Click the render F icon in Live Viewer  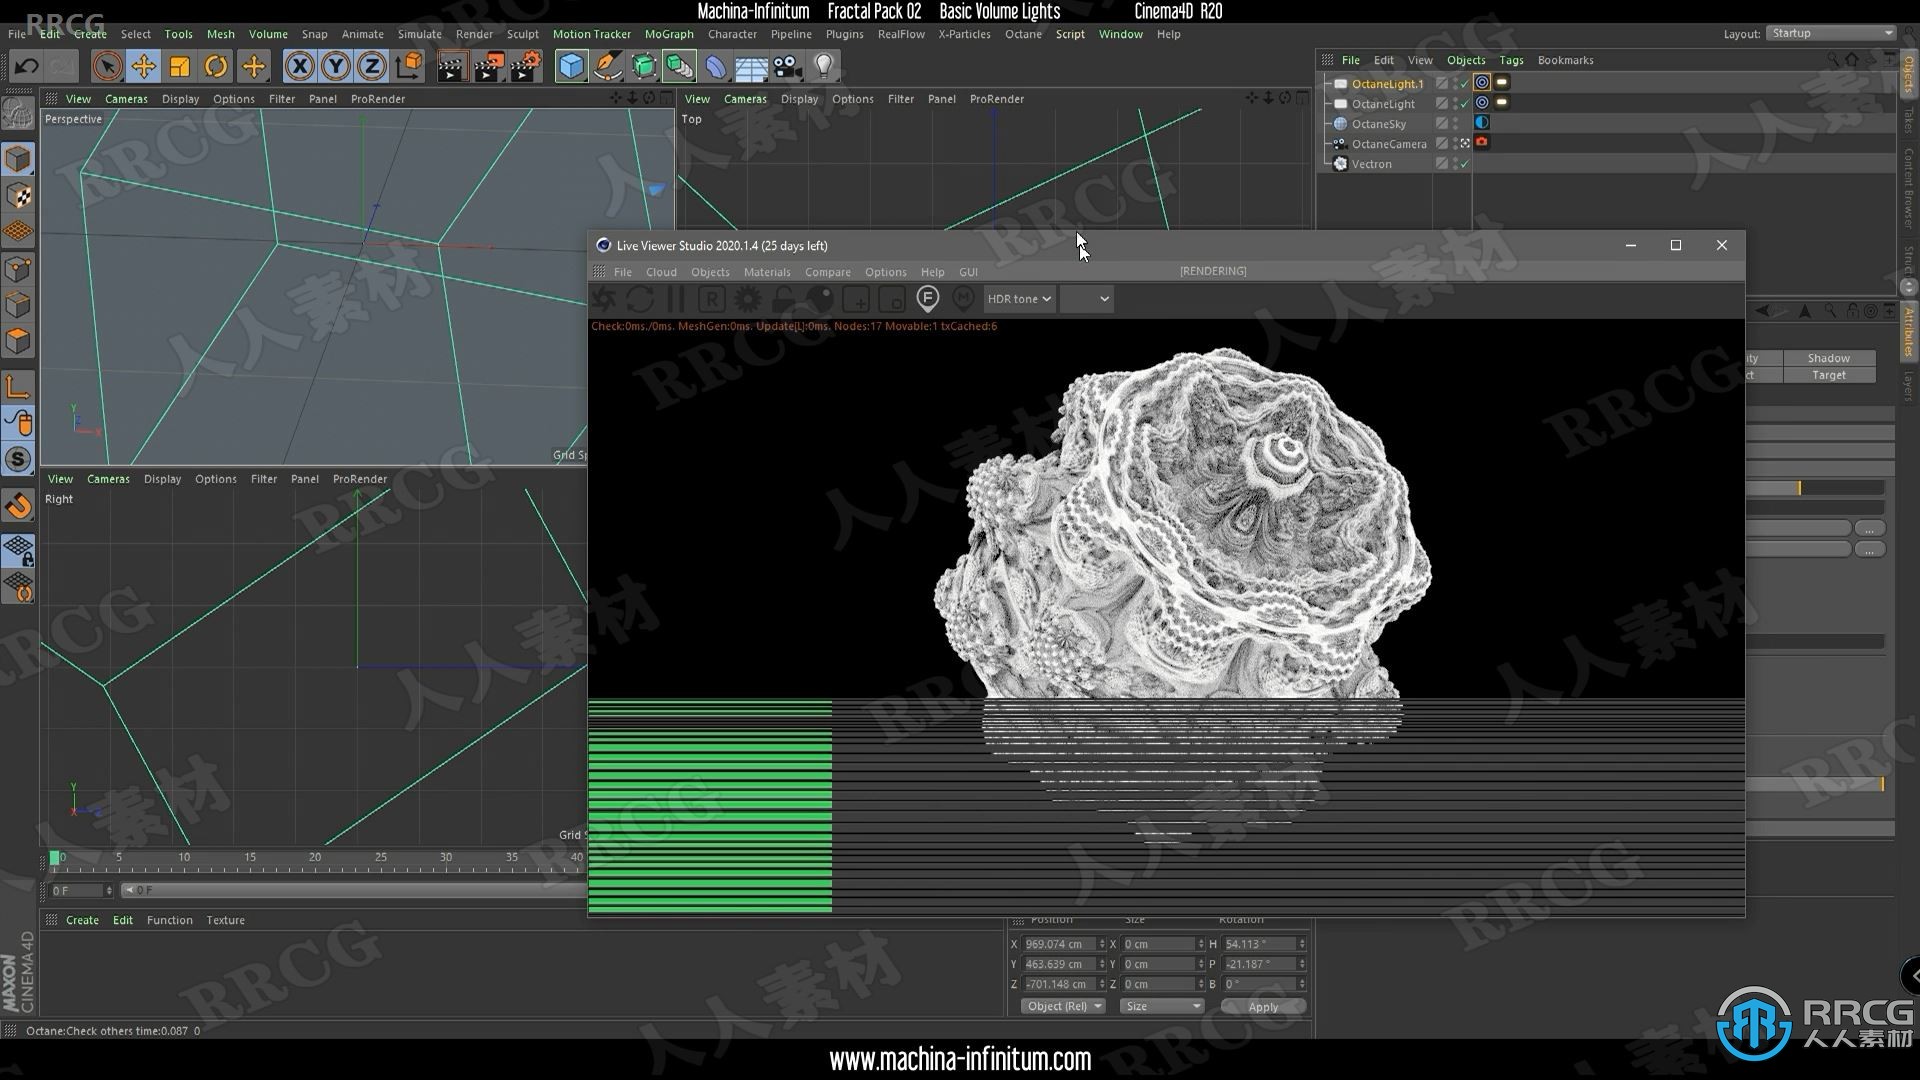pyautogui.click(x=927, y=298)
